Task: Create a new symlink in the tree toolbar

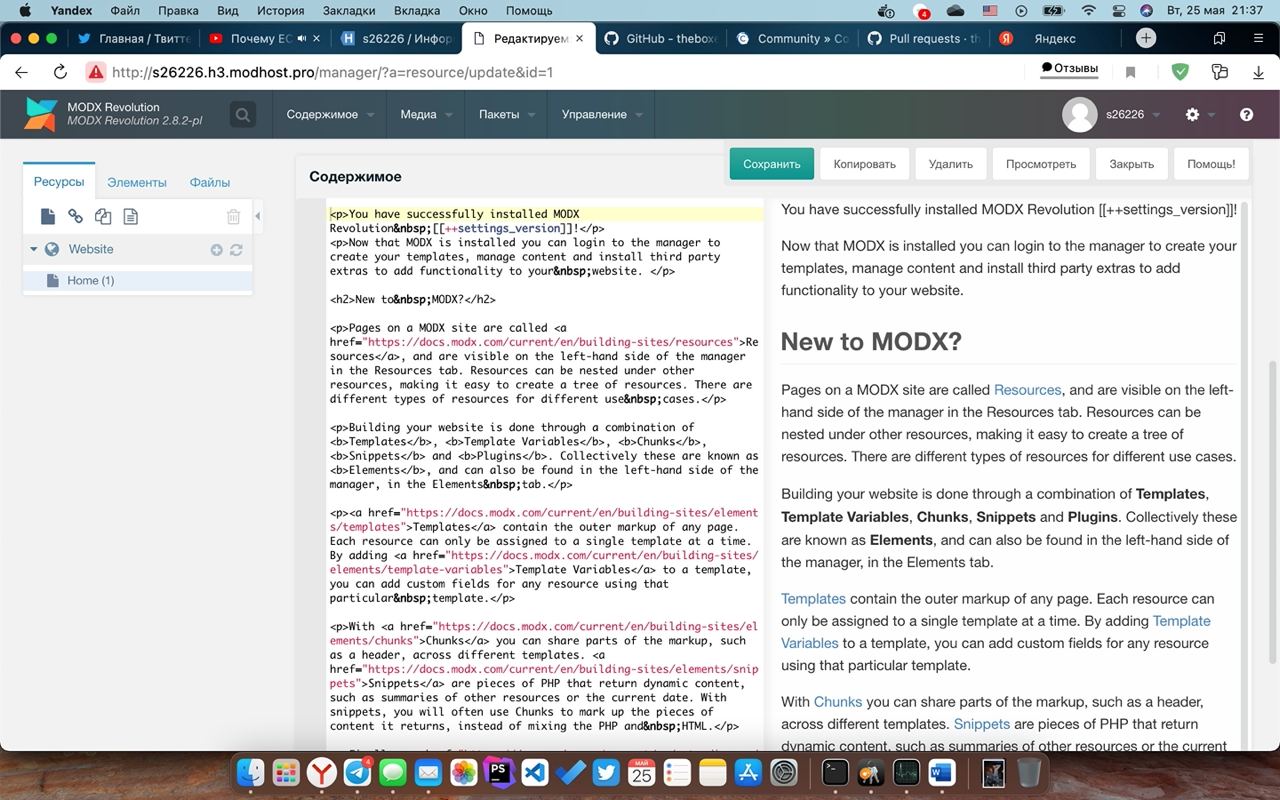Action: pos(103,216)
